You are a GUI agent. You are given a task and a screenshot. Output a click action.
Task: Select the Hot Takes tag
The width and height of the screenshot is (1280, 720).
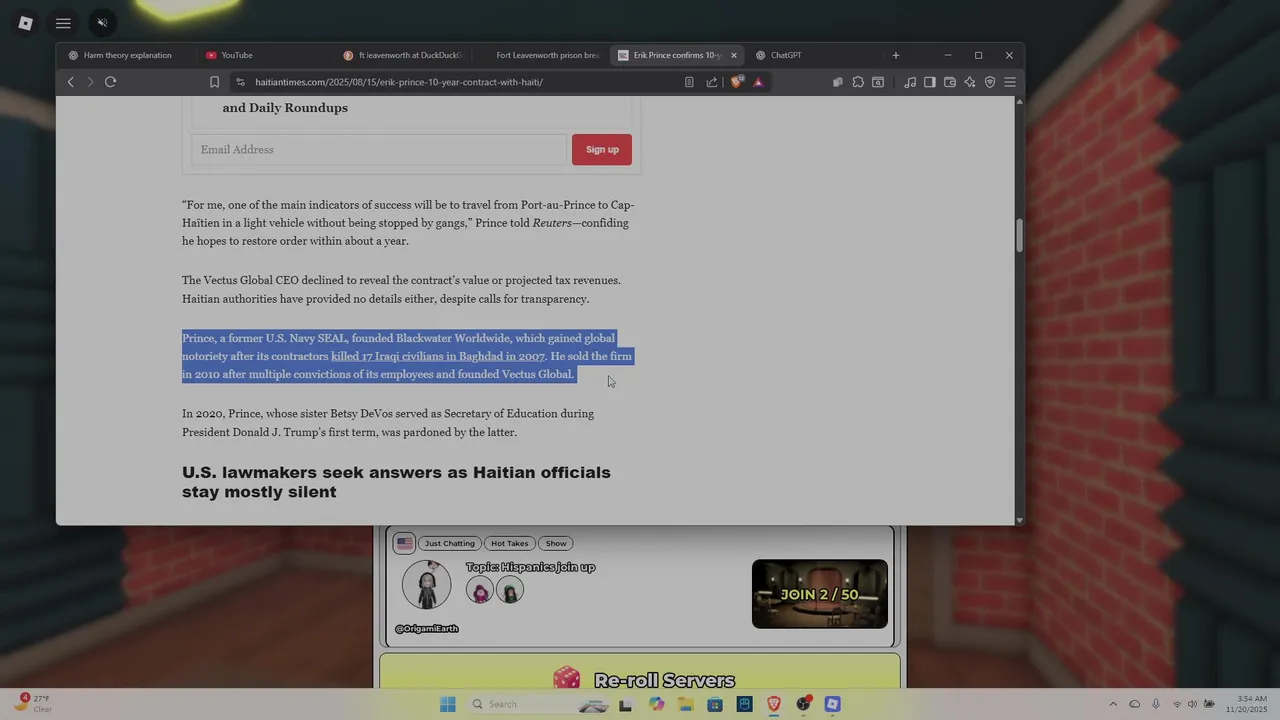(x=510, y=543)
